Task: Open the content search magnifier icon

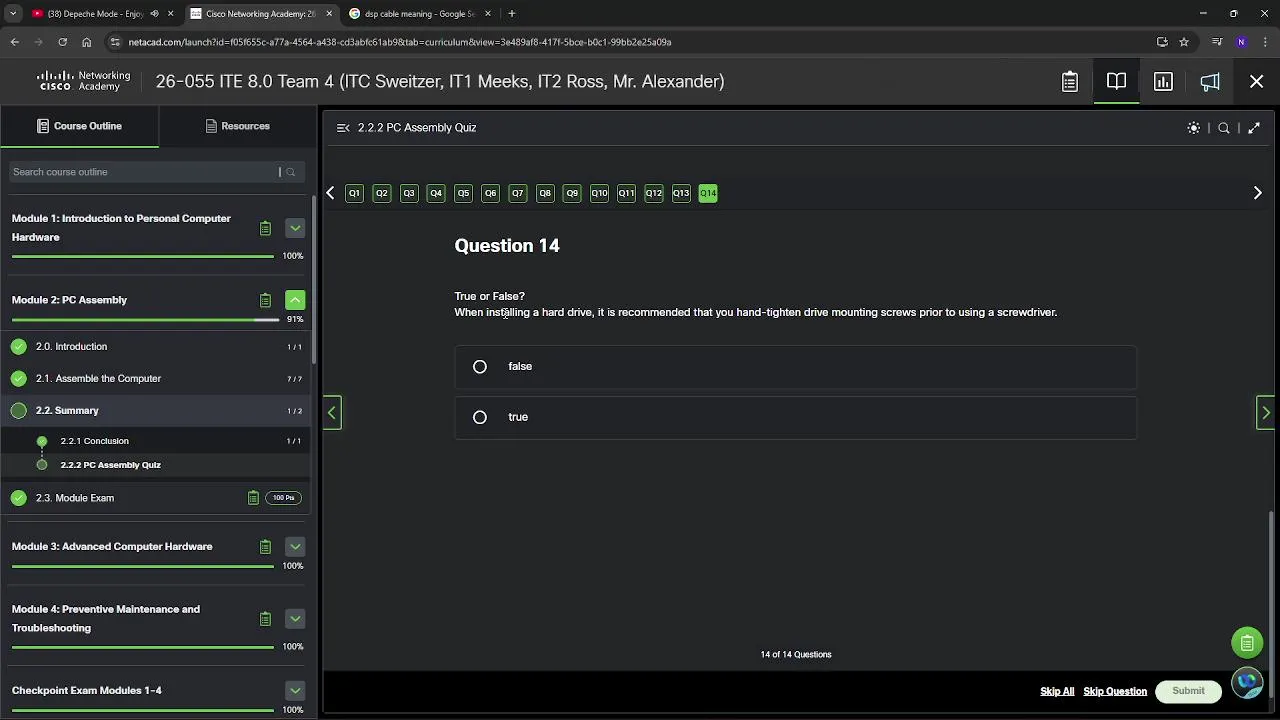Action: (x=1224, y=128)
